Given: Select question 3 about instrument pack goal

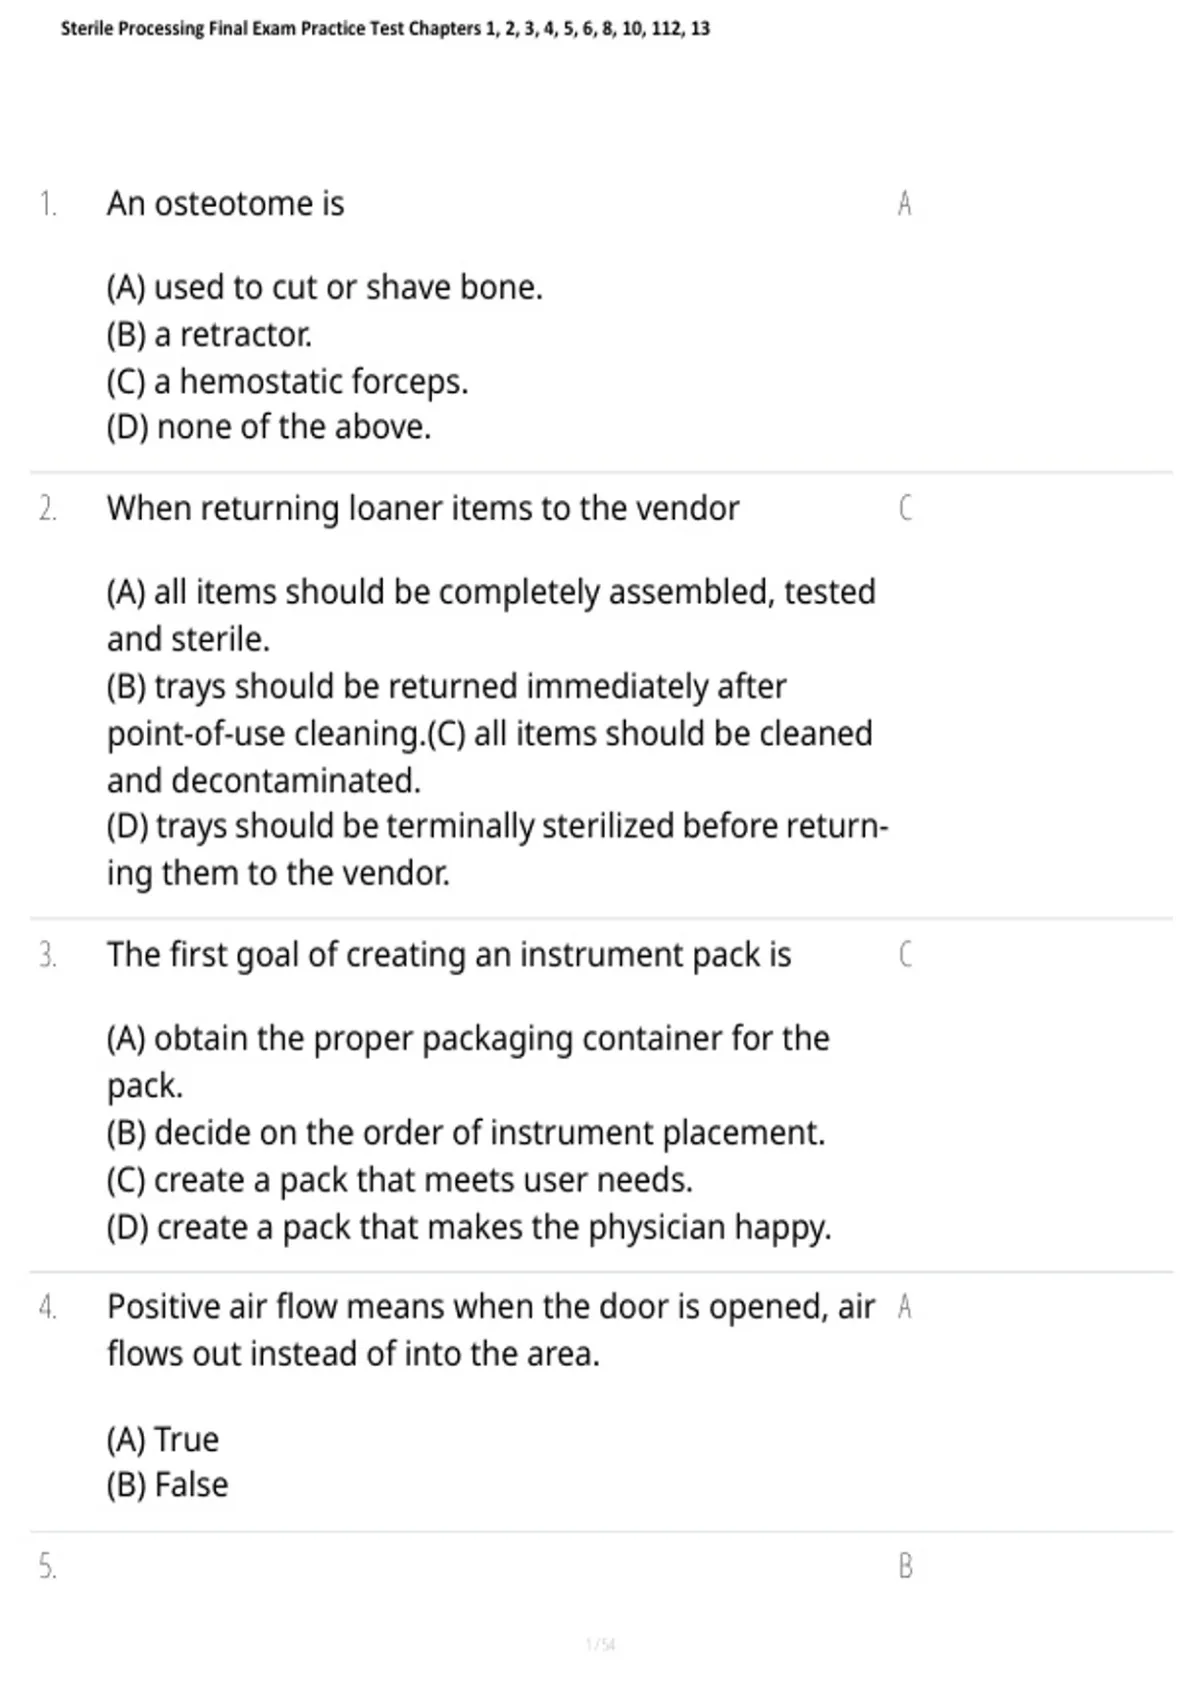Looking at the screenshot, I should point(449,955).
